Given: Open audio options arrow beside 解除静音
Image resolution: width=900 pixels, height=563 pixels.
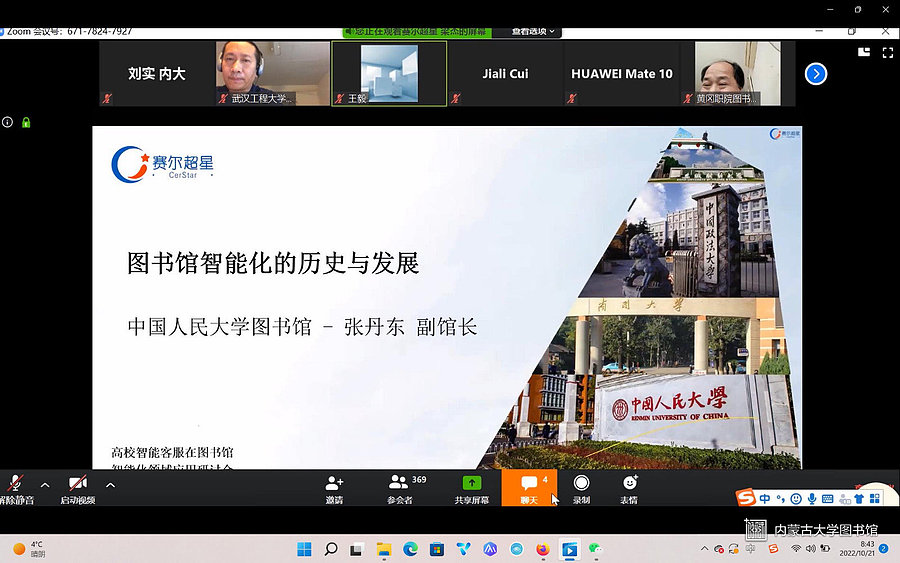Looking at the screenshot, I should (45, 485).
